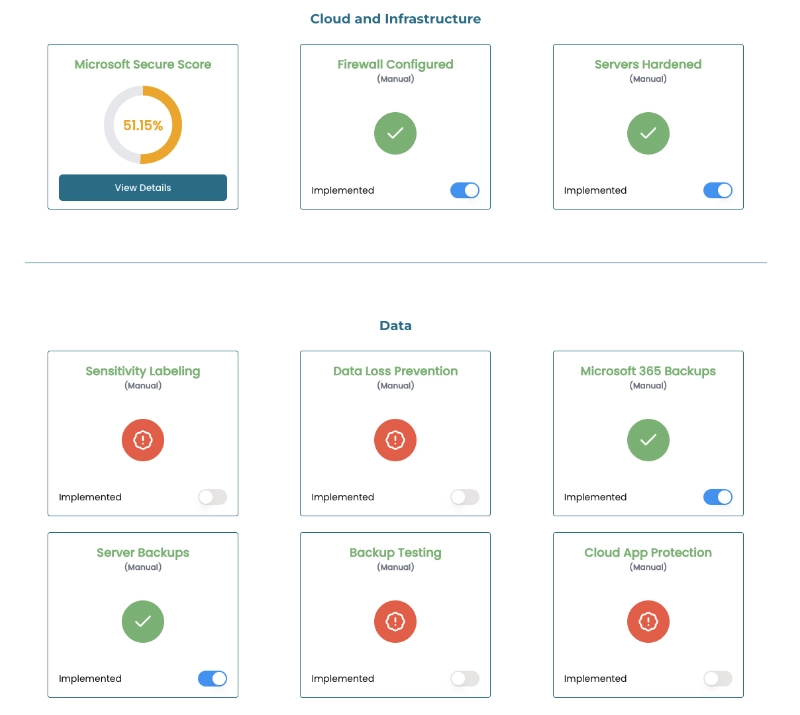The image size is (800, 715).
Task: Click the green checkmark in Firewall Configured
Action: point(395,133)
